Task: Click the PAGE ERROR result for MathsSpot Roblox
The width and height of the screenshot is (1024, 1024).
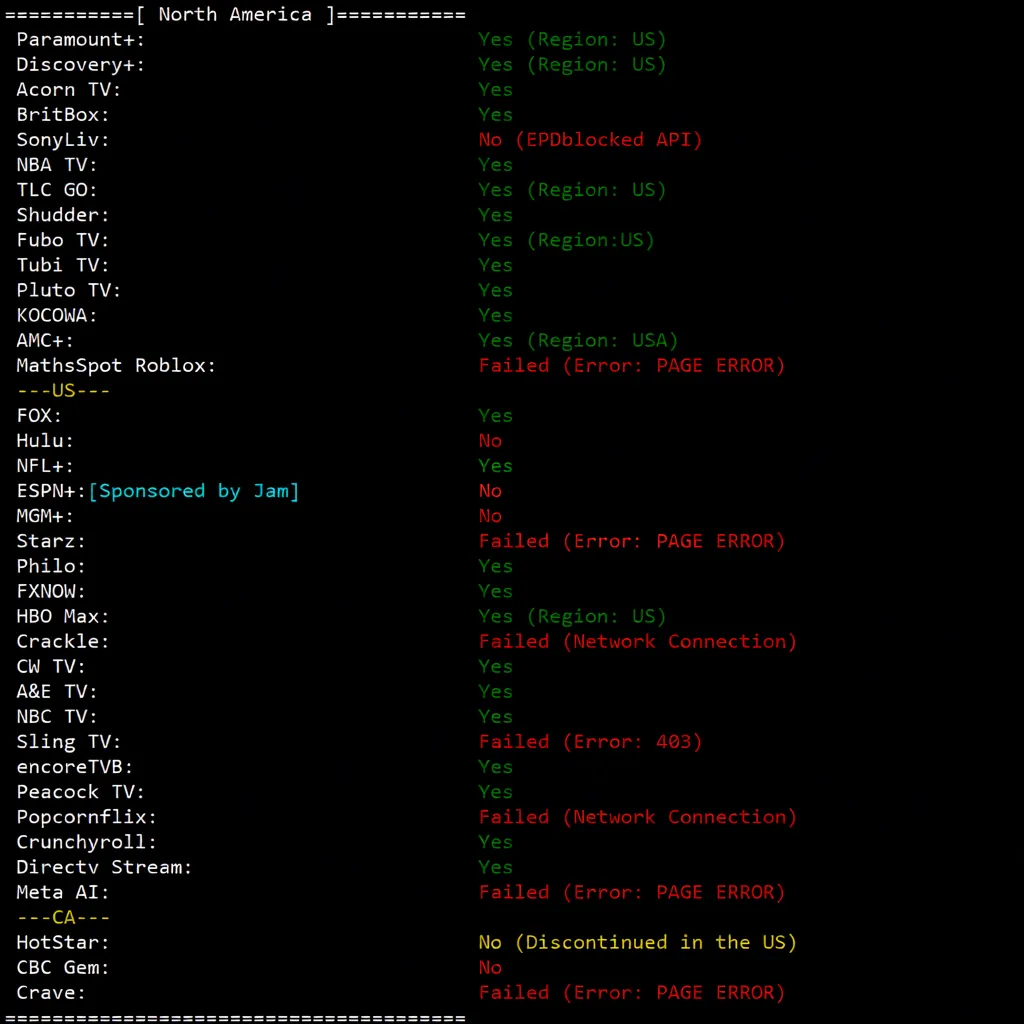Action: [632, 366]
